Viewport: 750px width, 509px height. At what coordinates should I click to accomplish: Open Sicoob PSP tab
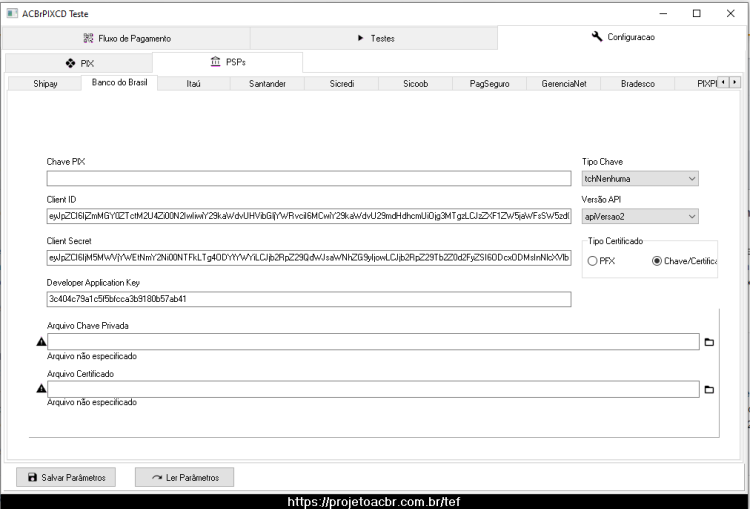415,84
